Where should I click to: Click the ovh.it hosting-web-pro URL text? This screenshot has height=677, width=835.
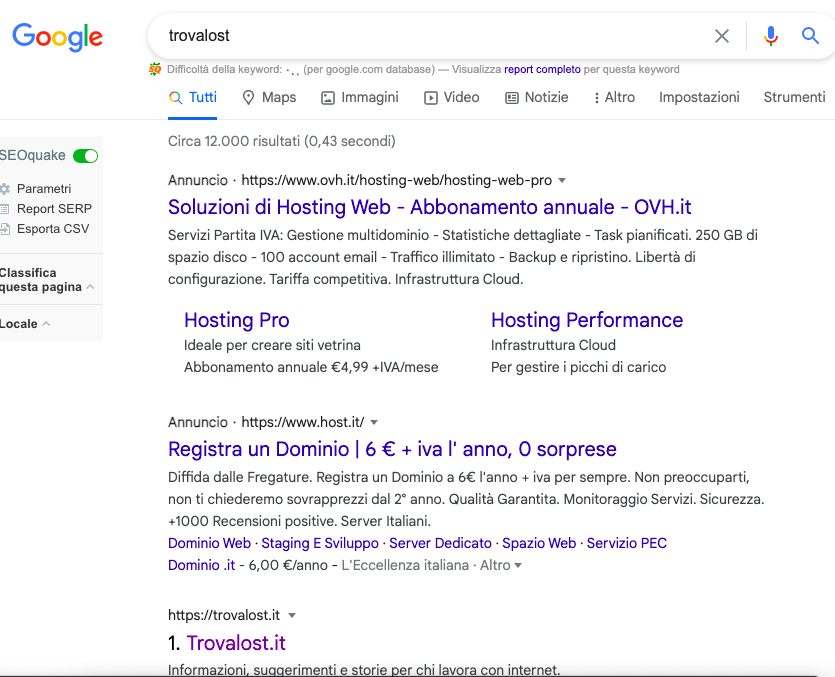point(397,181)
